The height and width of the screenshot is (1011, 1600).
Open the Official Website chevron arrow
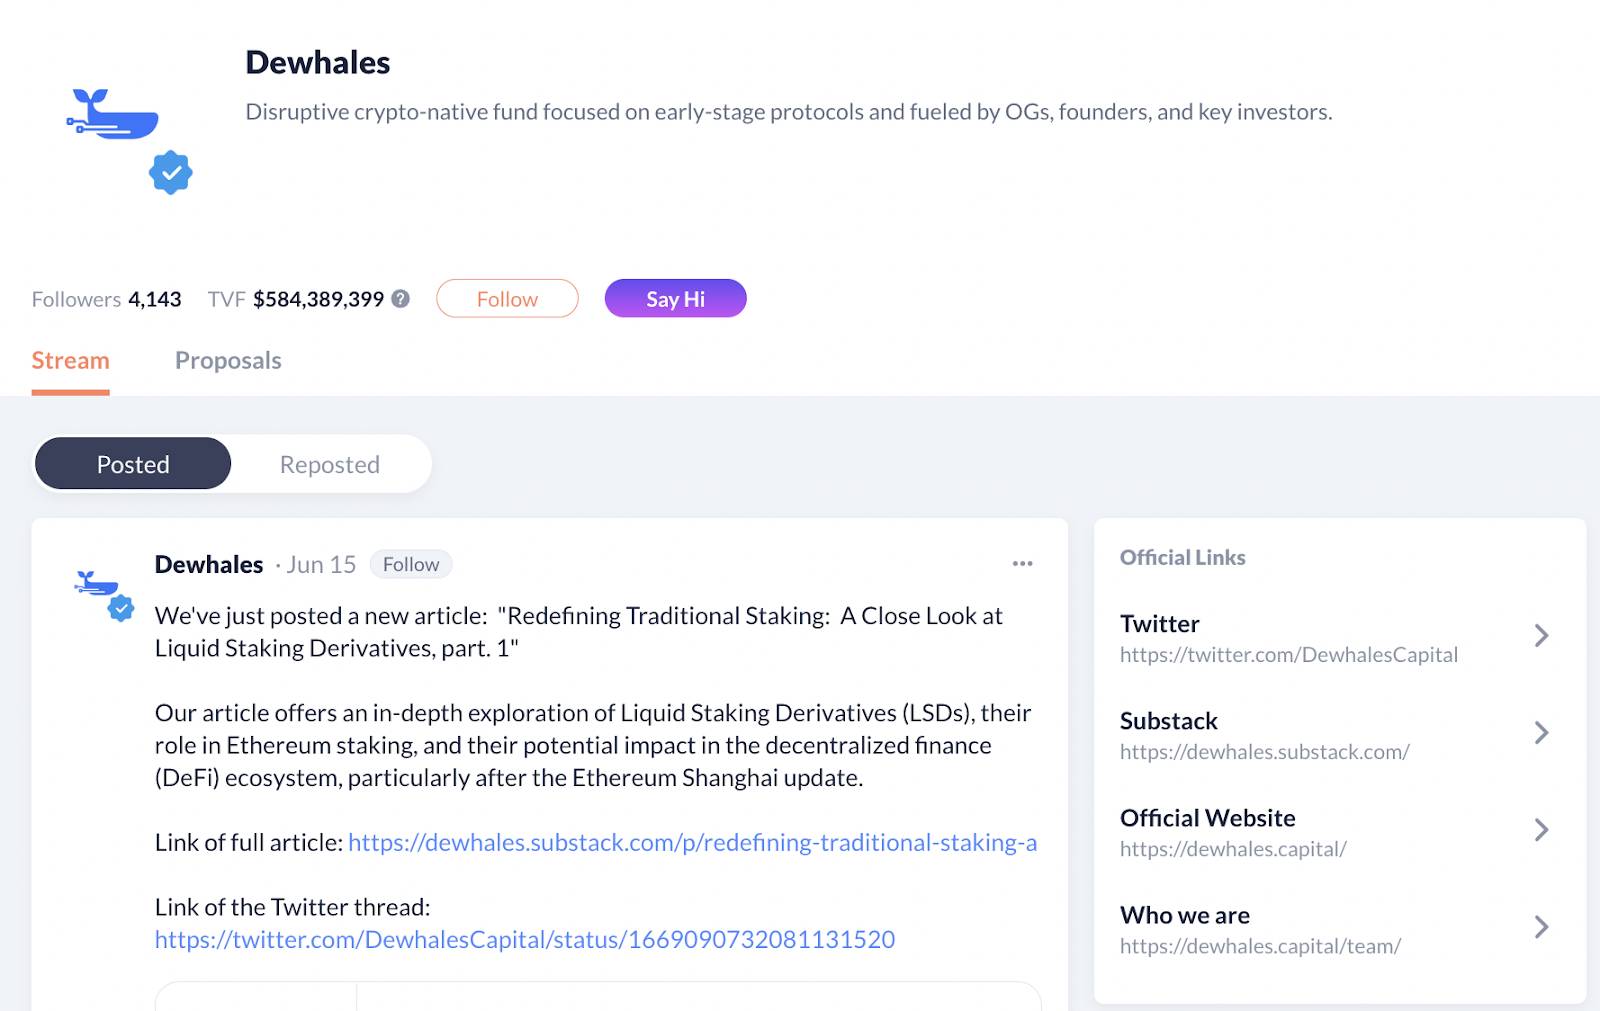(x=1541, y=830)
